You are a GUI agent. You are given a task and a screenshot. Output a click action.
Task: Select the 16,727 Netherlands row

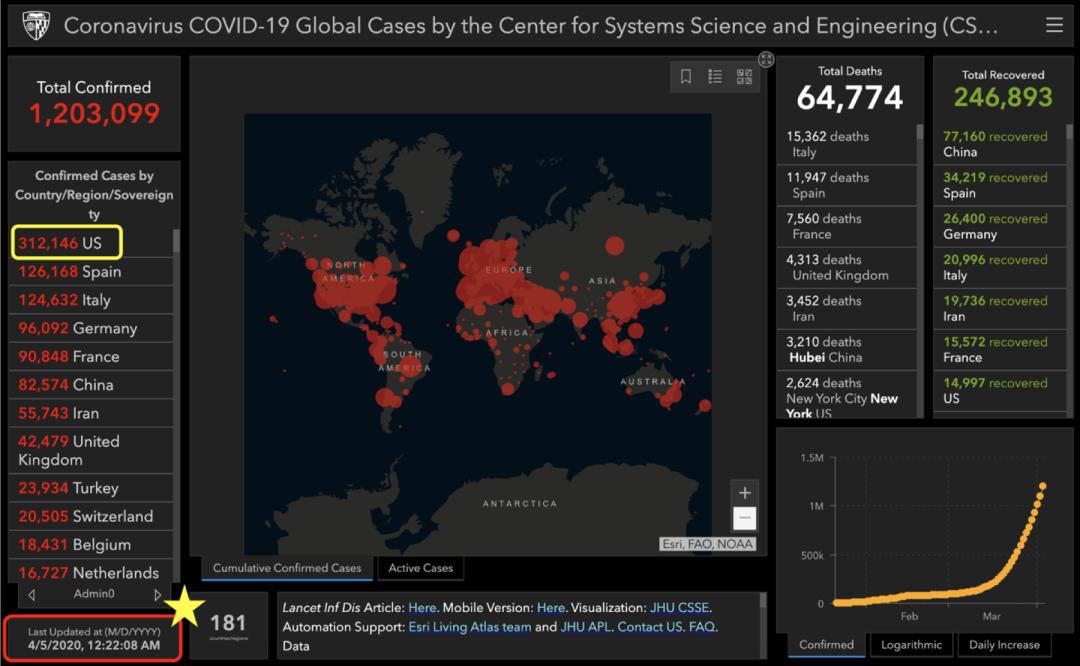pyautogui.click(x=90, y=572)
